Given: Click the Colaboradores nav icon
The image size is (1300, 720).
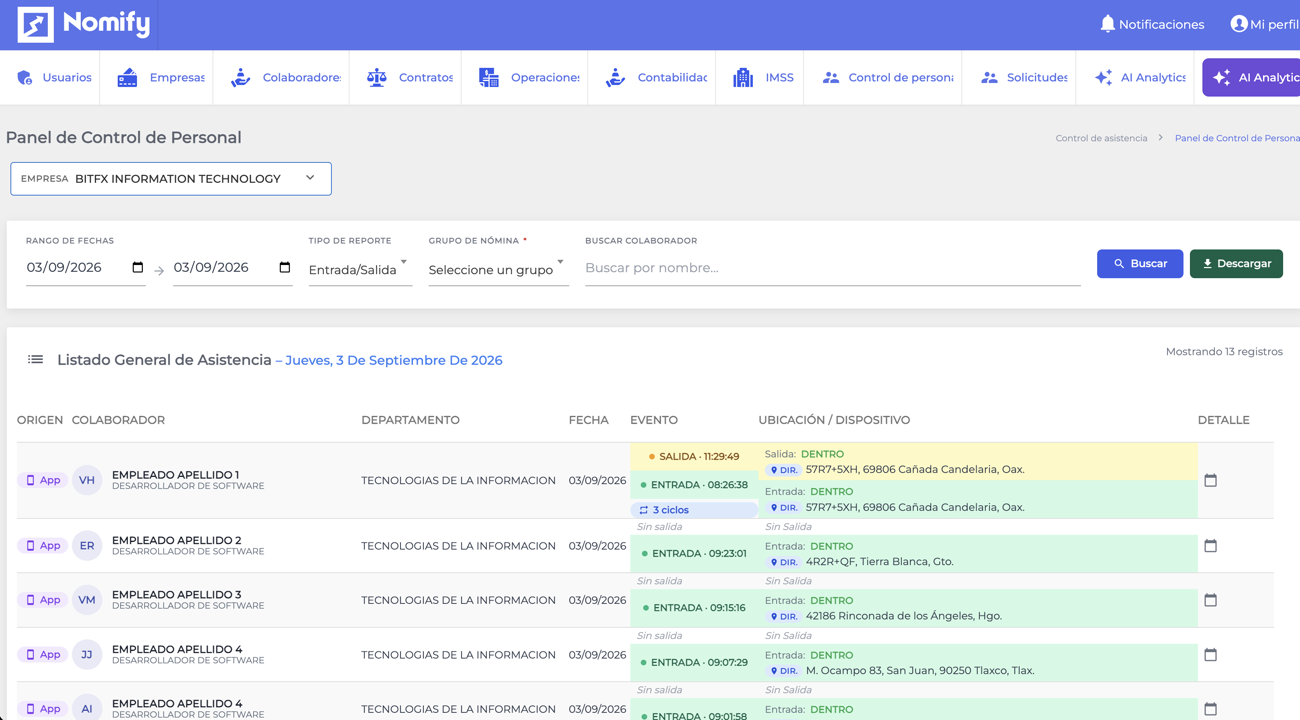Looking at the screenshot, I should click(240, 77).
